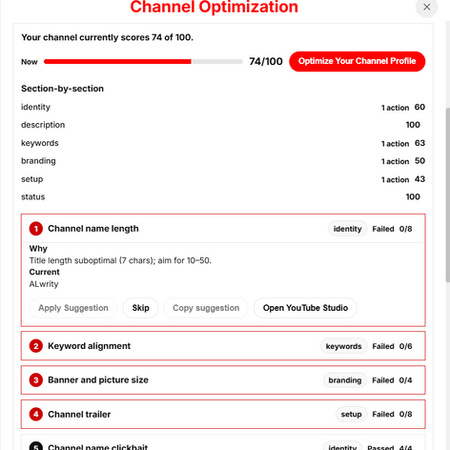Click the number 2 badge icon

36,346
